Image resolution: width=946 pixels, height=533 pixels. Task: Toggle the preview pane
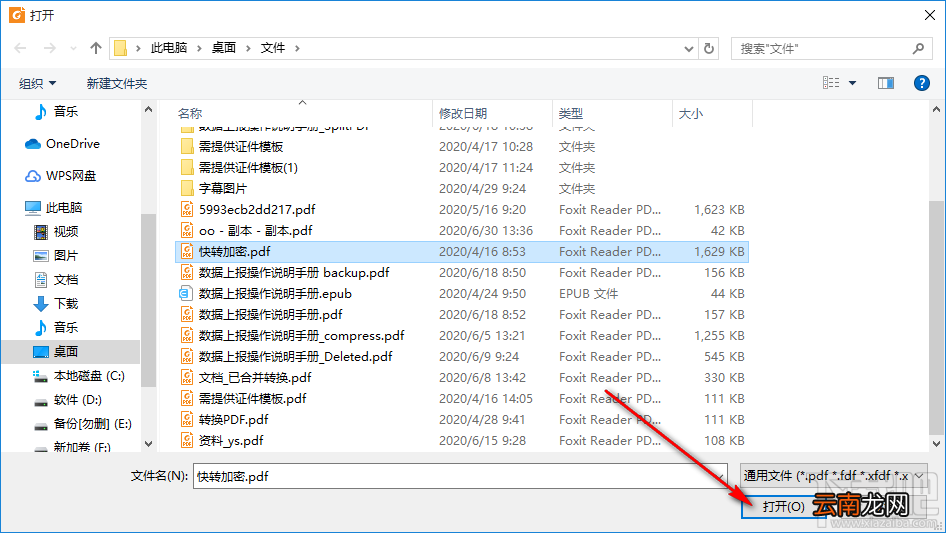coord(886,83)
